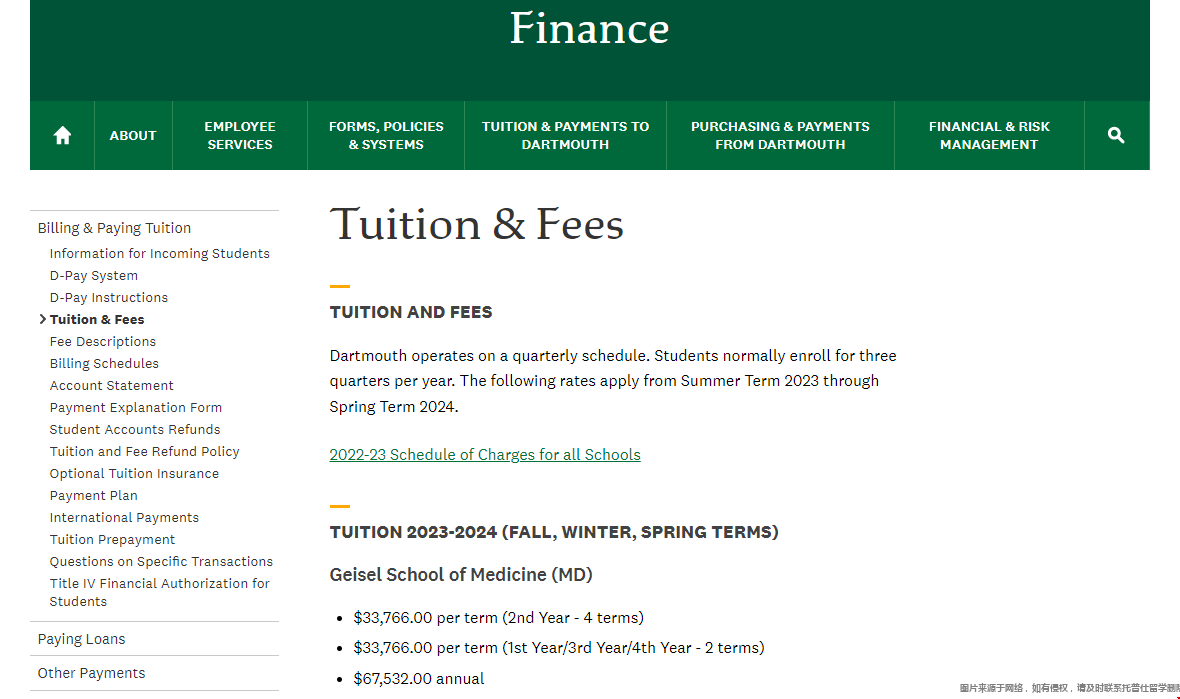Select Optional Tuition Insurance link
Image resolution: width=1180 pixels, height=699 pixels.
point(135,473)
